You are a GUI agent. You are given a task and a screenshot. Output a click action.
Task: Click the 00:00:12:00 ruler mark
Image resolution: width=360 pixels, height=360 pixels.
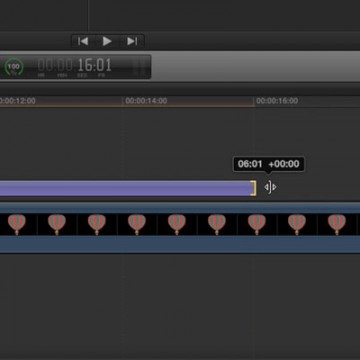[17, 101]
